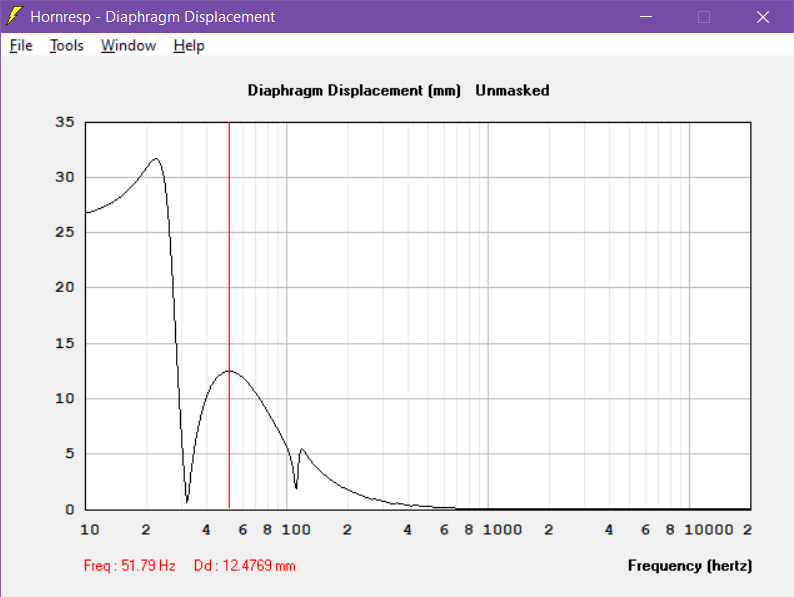794x597 pixels.
Task: Click the 'Frequency (hertz)' axis label
Action: click(690, 566)
